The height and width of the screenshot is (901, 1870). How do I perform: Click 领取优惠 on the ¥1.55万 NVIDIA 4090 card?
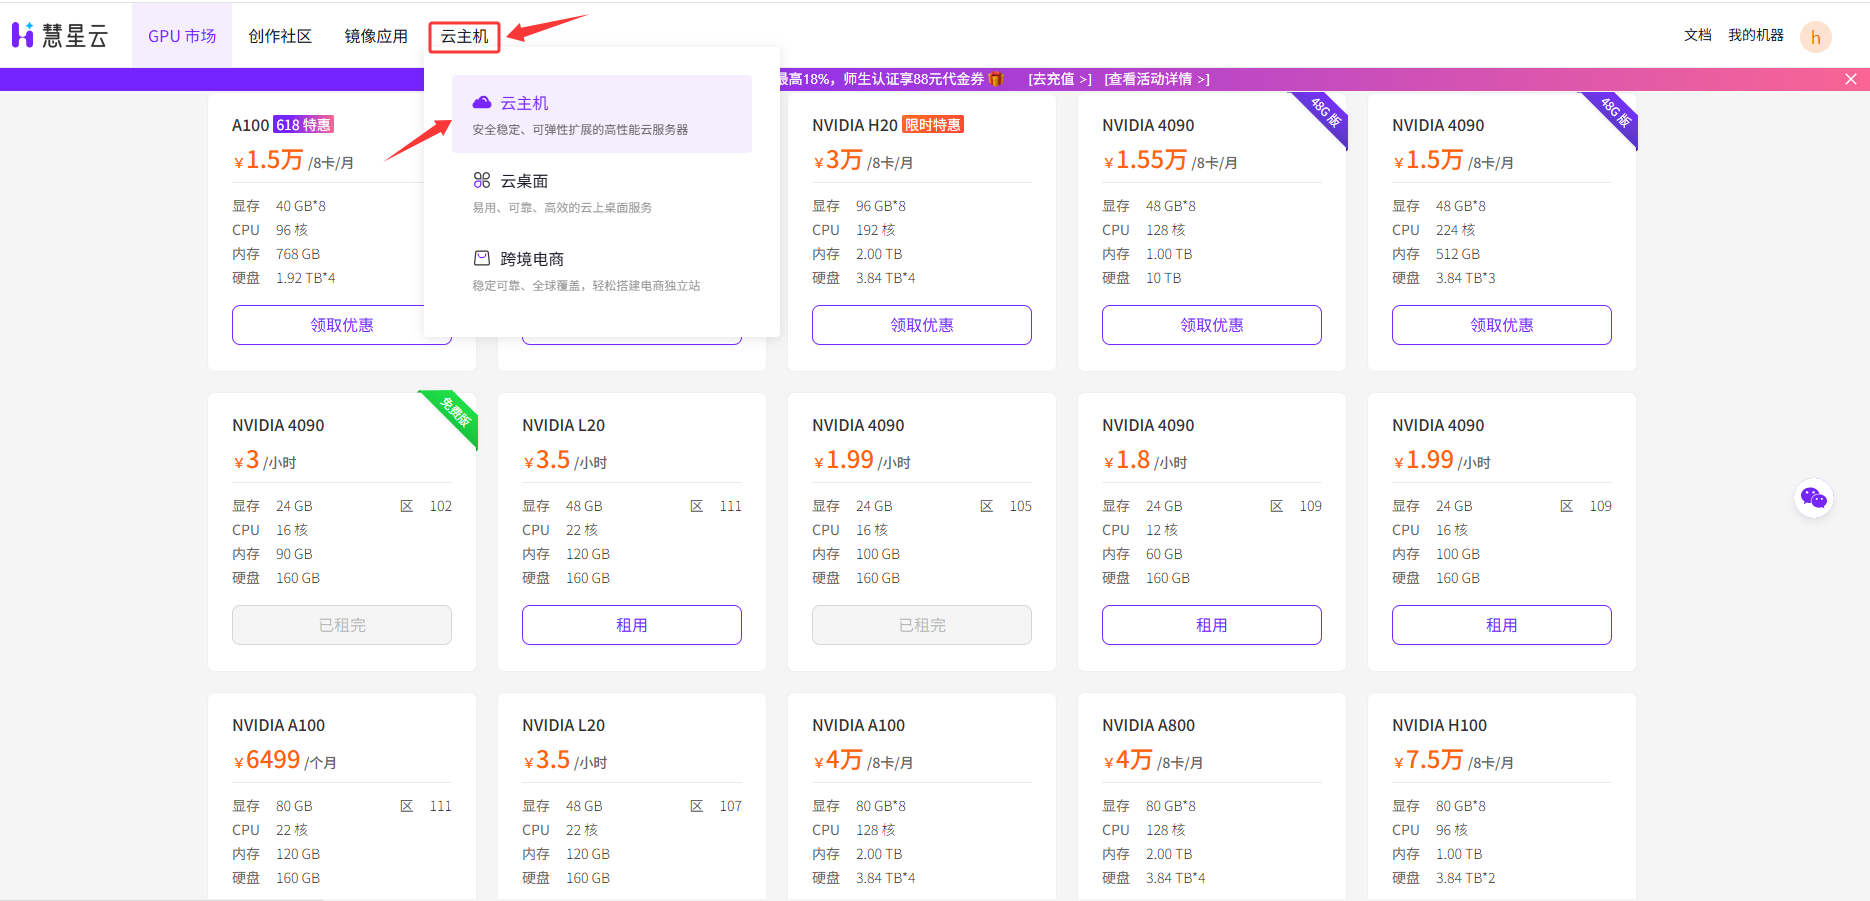pyautogui.click(x=1212, y=325)
